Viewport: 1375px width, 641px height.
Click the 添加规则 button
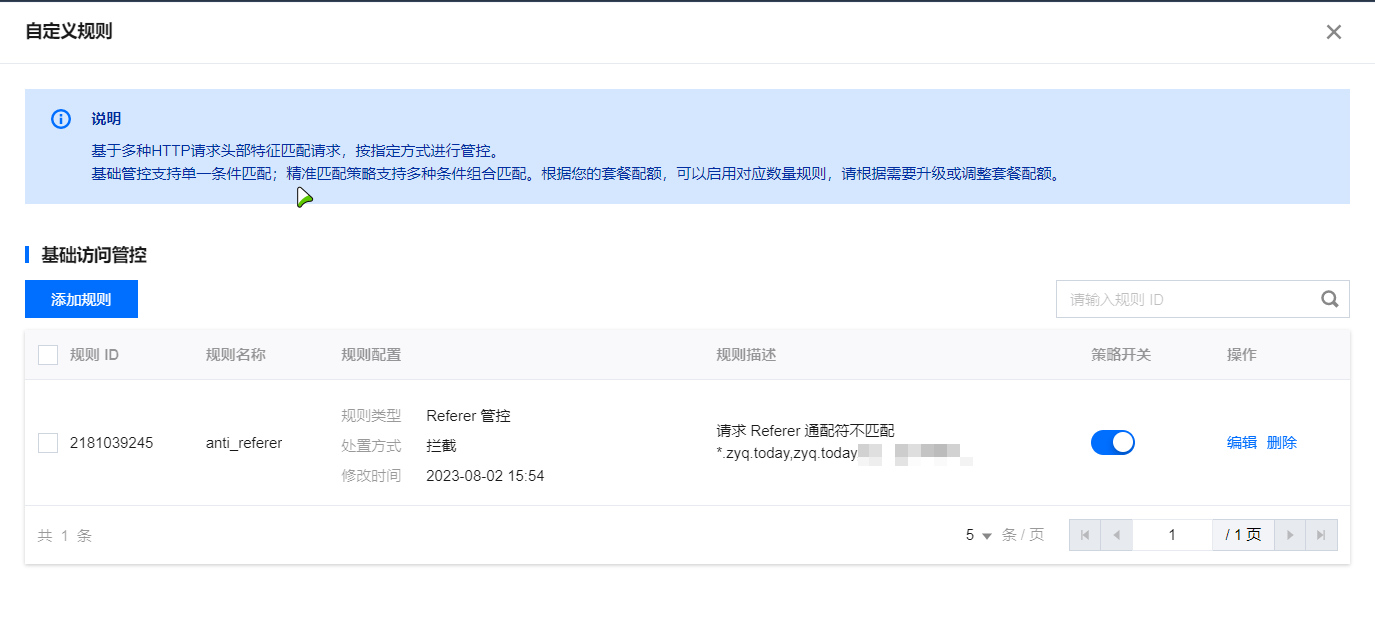(x=81, y=299)
